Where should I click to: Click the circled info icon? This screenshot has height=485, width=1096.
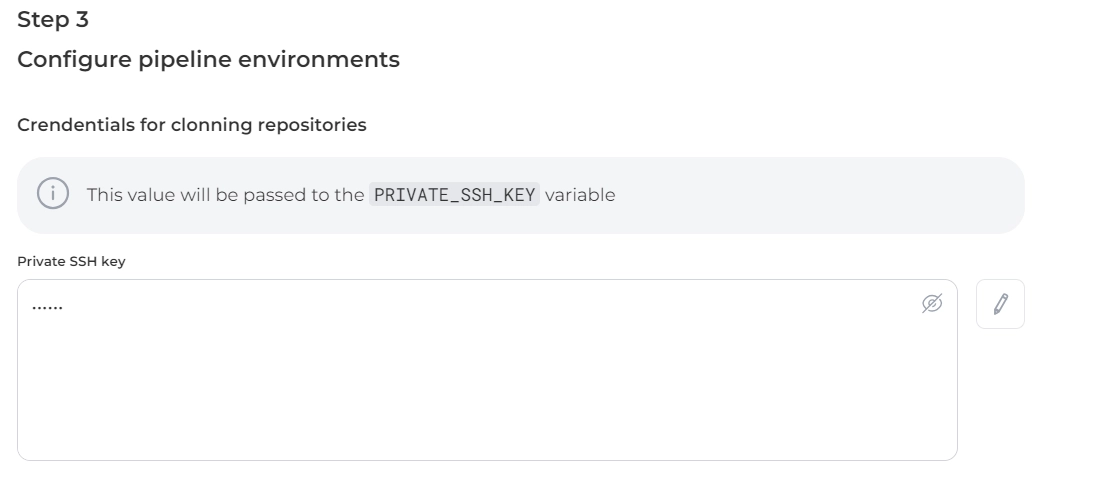(52, 194)
